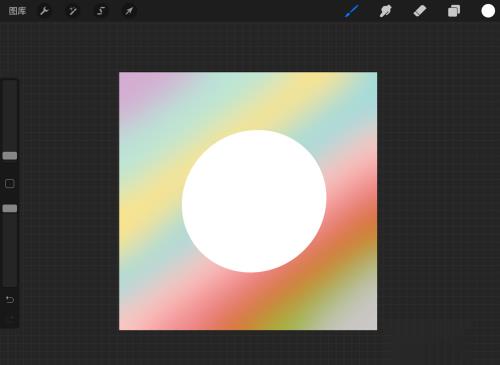Viewport: 500px width, 365px height.
Task: Open the 图库 gallery
Action: point(17,11)
